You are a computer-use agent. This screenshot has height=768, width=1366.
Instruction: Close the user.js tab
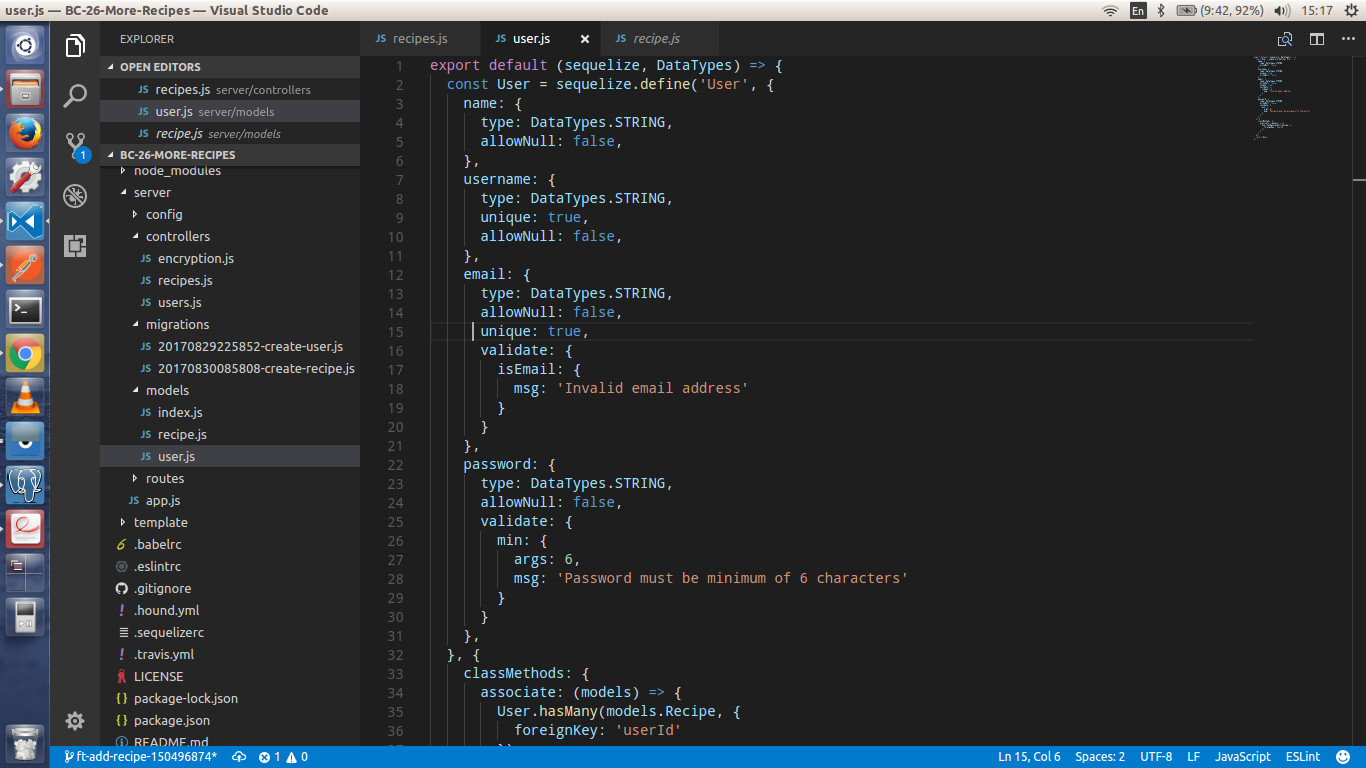[x=585, y=39]
